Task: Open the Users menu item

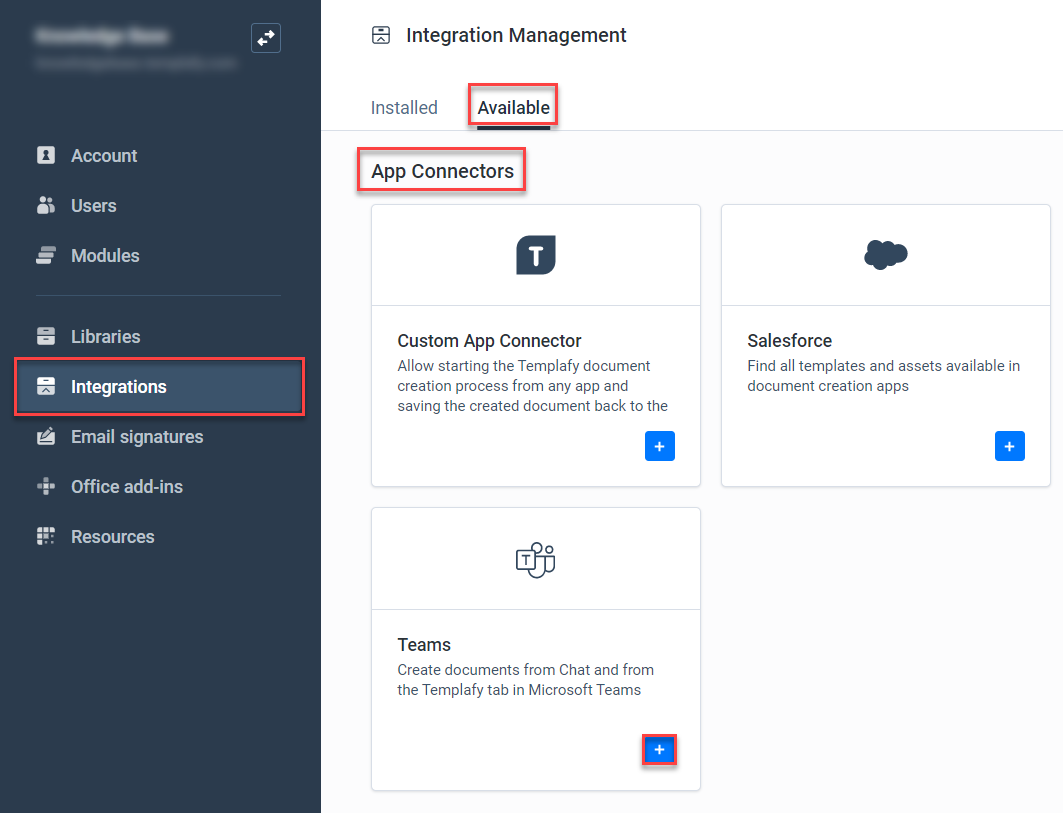Action: pyautogui.click(x=94, y=206)
